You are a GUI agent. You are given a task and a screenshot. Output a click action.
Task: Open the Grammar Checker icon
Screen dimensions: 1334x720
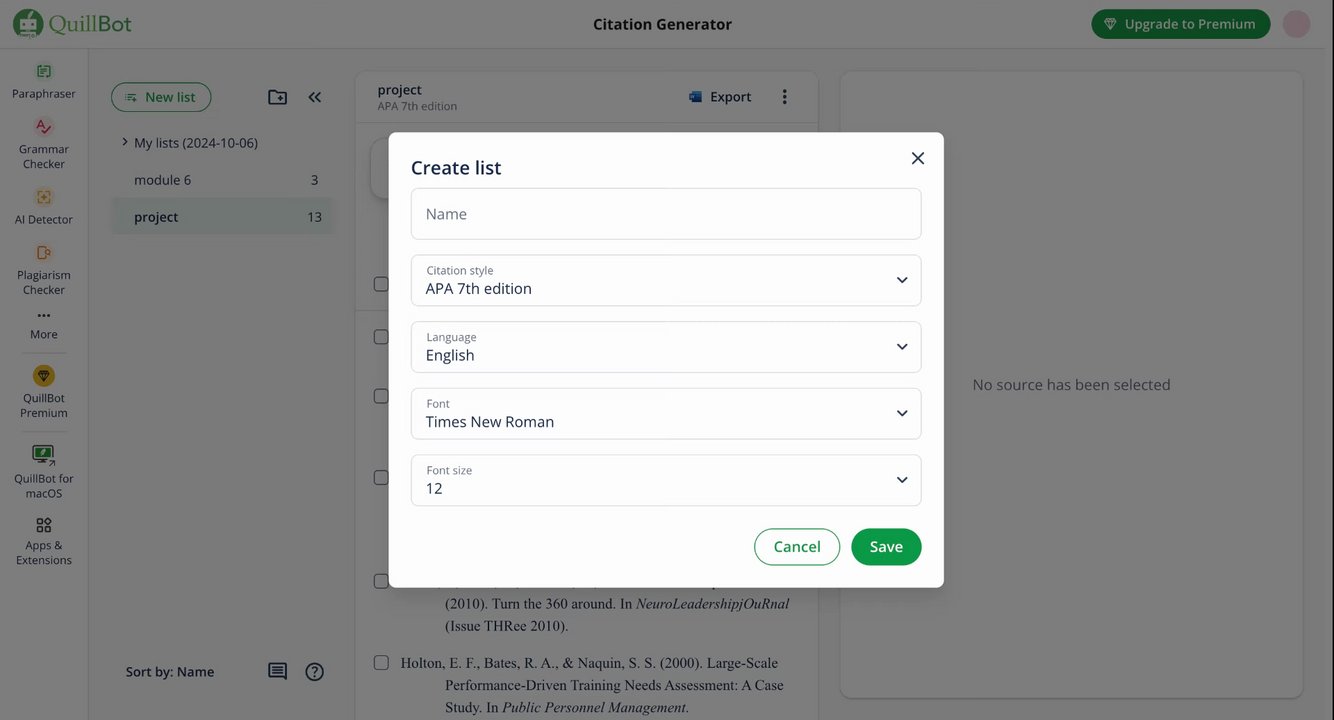(x=44, y=127)
